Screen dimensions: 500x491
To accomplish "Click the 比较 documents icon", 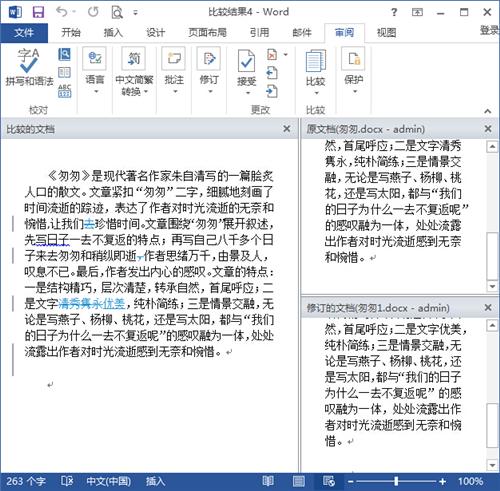I will pyautogui.click(x=315, y=61).
